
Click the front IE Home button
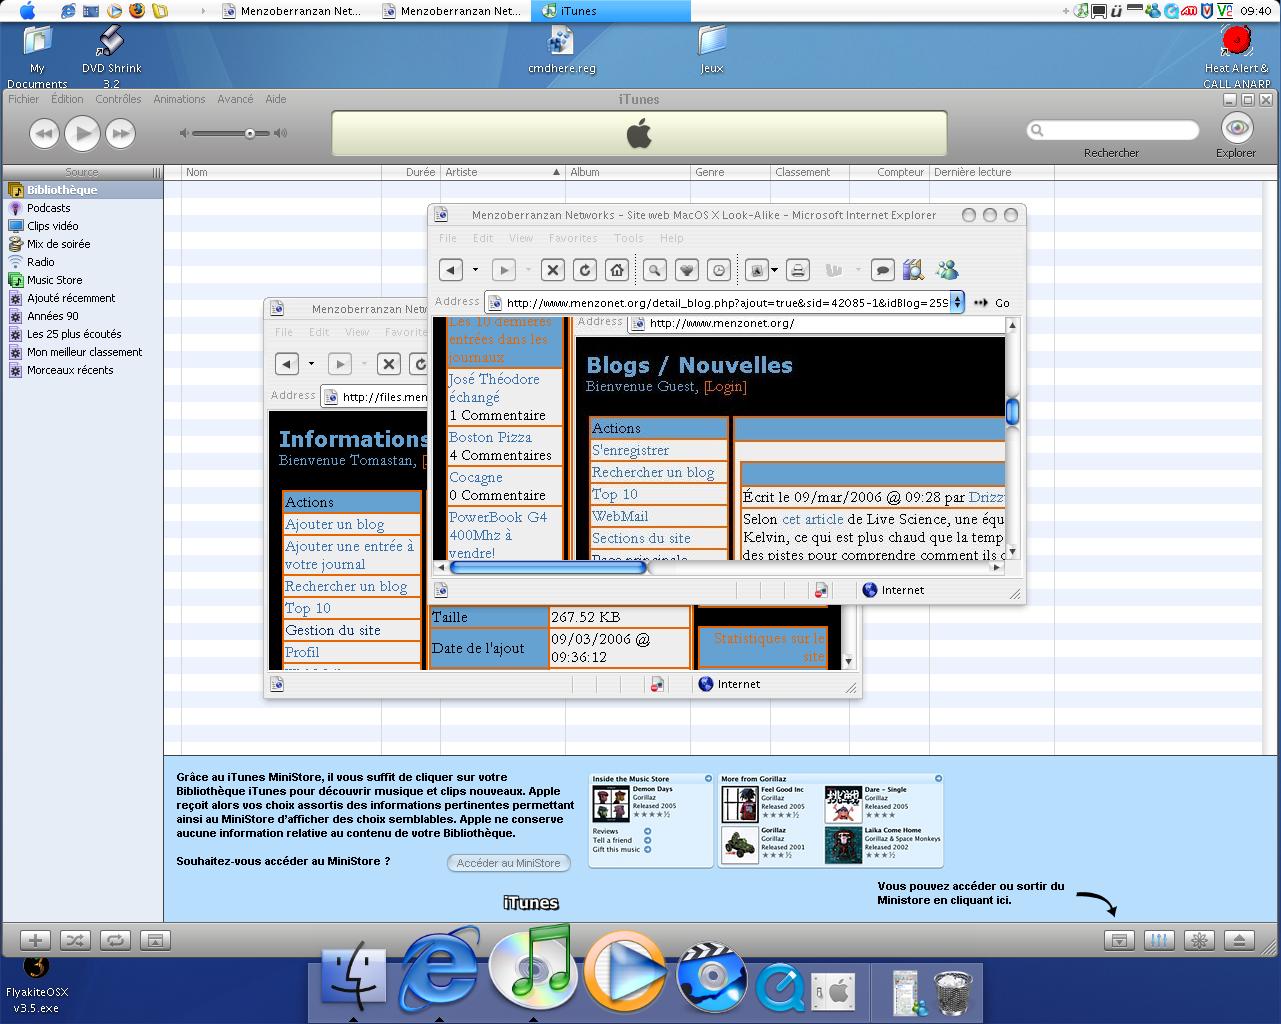pyautogui.click(x=617, y=270)
